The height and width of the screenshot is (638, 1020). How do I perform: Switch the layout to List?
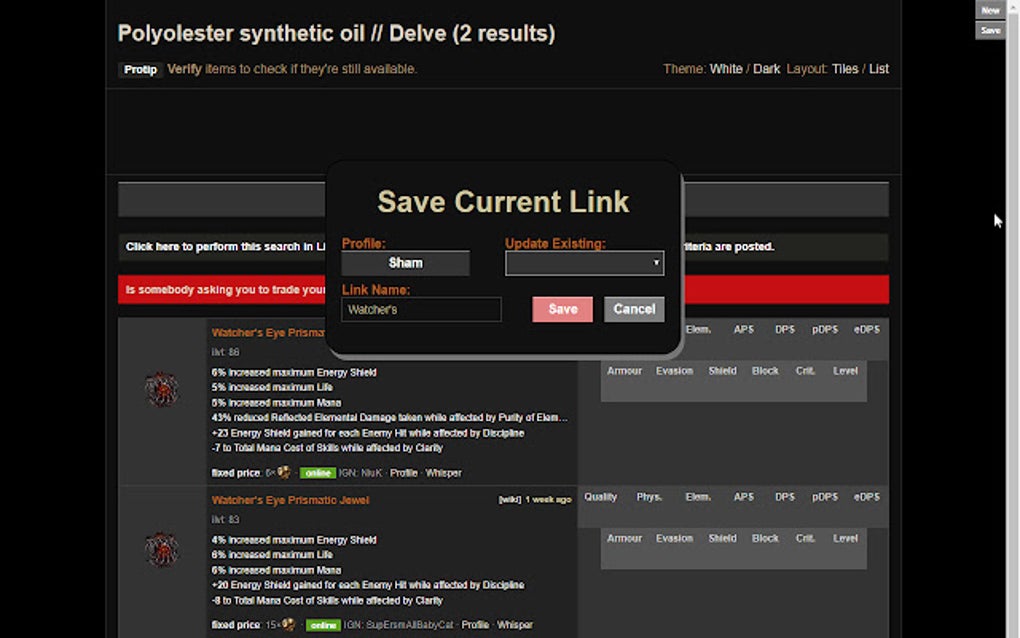pyautogui.click(x=879, y=68)
